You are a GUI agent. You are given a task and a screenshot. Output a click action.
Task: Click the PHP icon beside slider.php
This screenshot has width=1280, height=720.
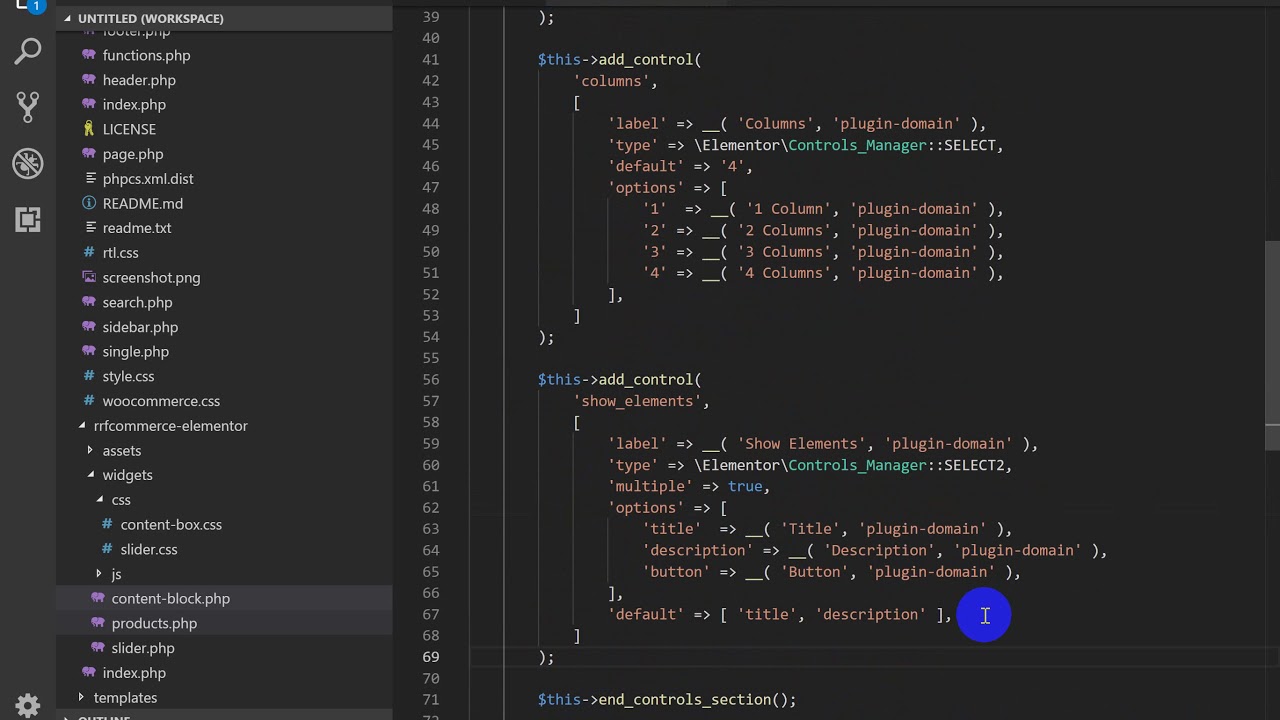98,648
